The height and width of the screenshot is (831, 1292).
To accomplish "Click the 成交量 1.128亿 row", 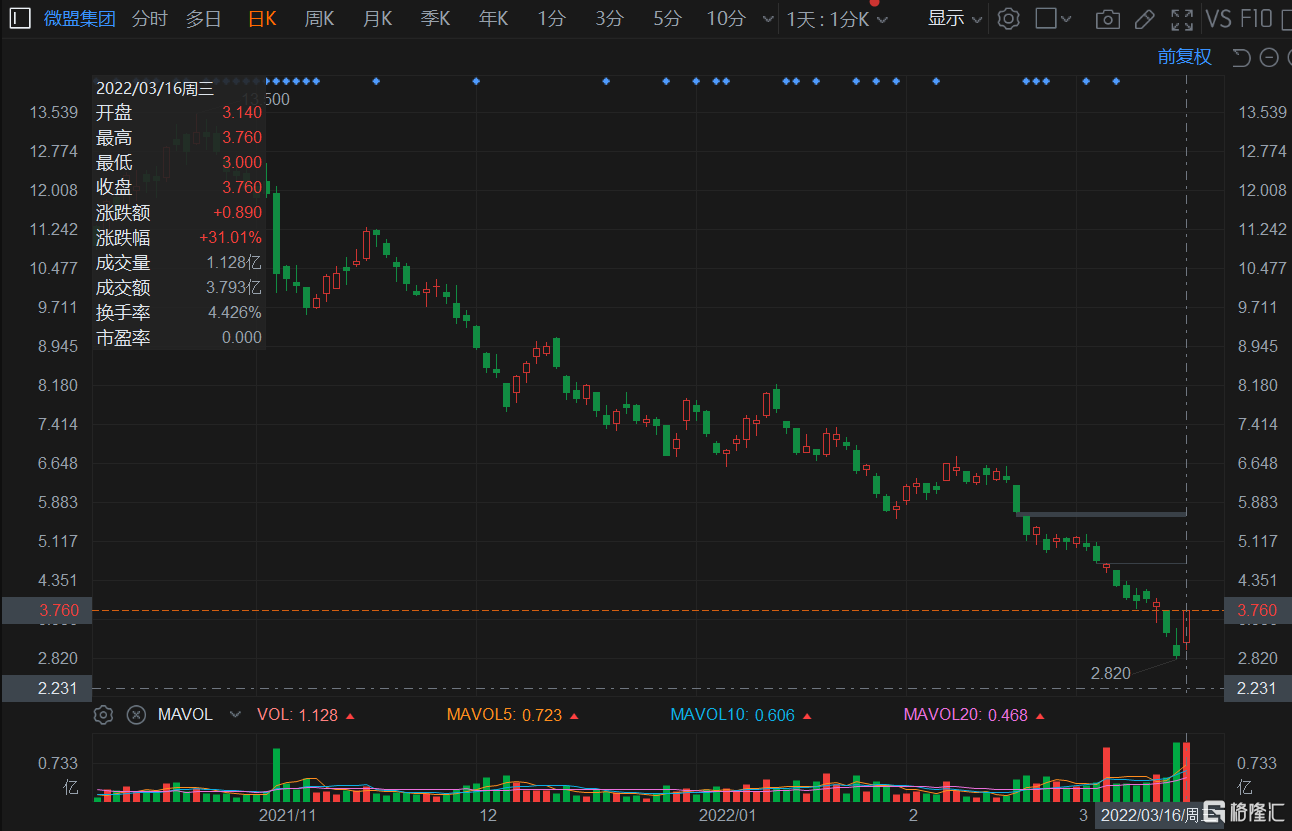I will click(x=179, y=263).
